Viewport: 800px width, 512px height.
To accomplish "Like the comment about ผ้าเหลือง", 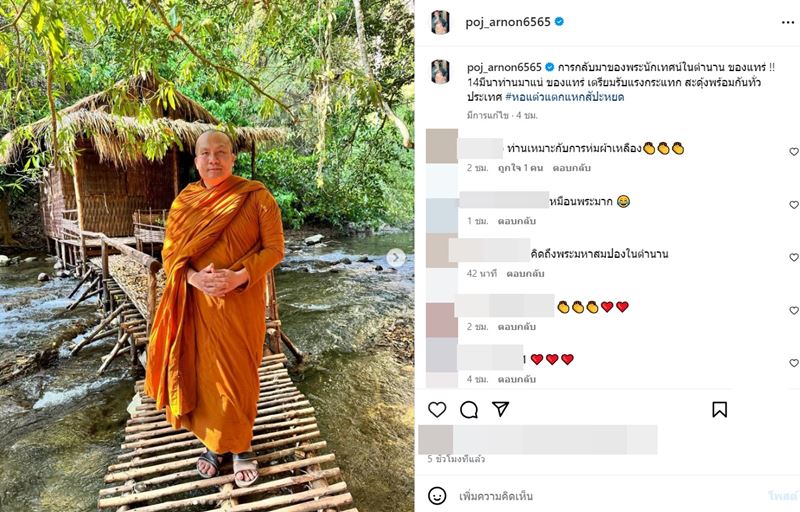I will [x=794, y=152].
